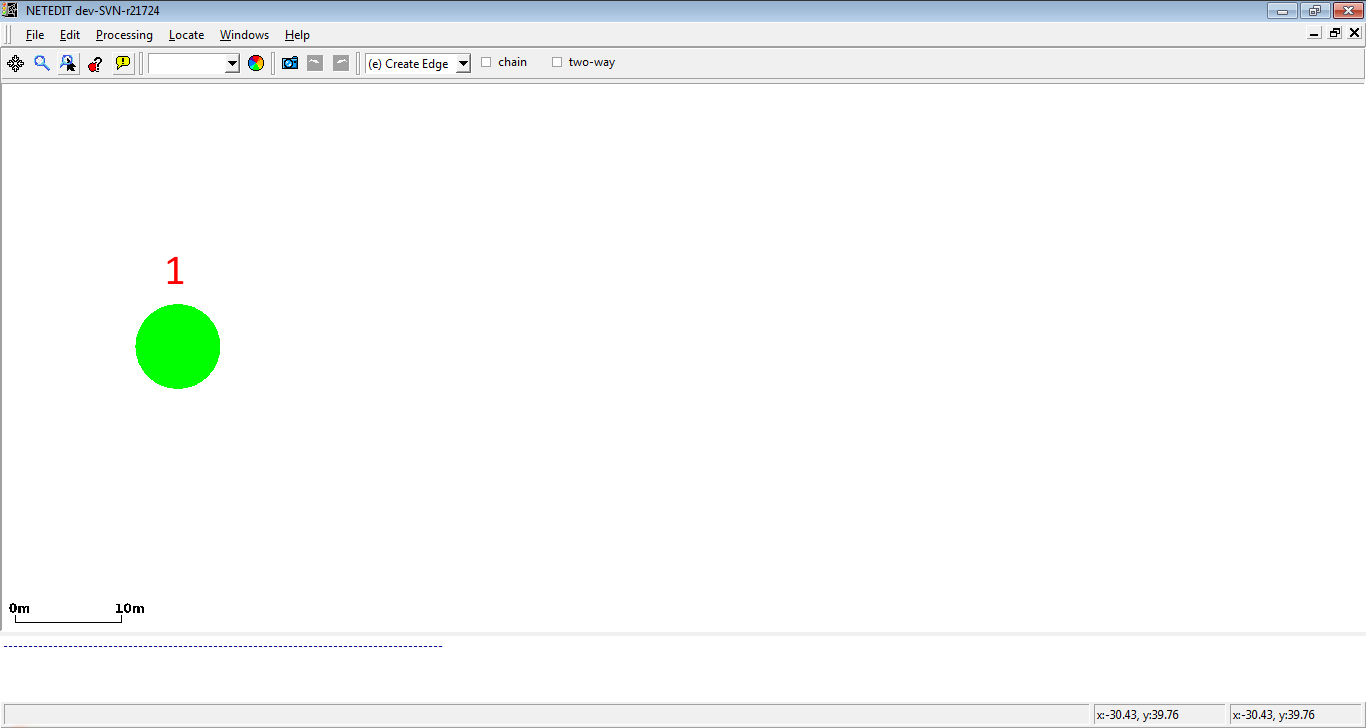This screenshot has width=1366, height=728.
Task: Toggle the yellow tooltip speech bubble icon
Action: 123,63
